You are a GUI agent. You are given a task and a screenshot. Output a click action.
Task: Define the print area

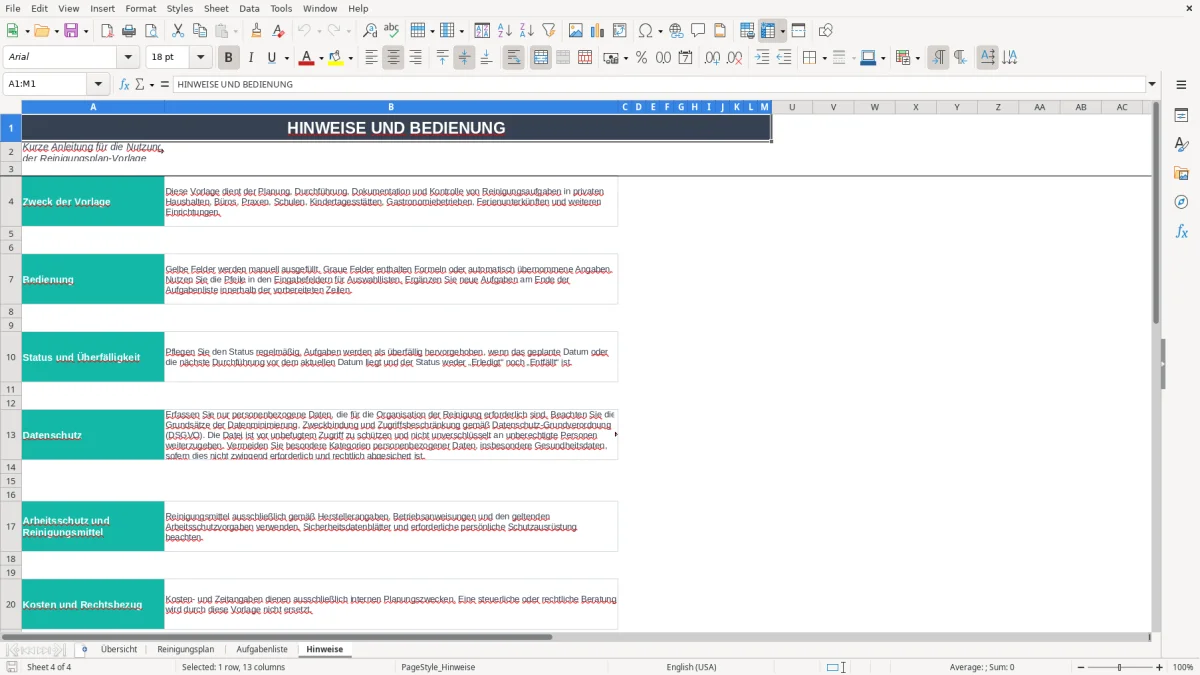point(747,31)
